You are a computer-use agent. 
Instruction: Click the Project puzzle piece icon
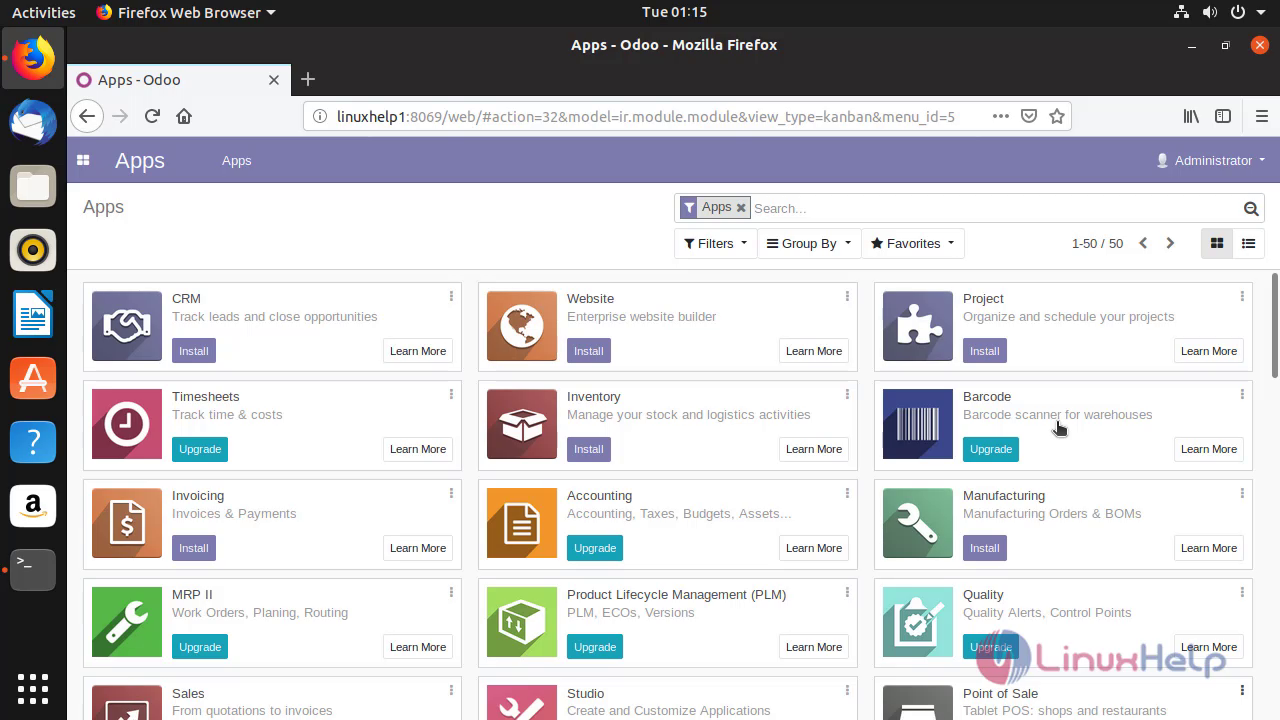click(918, 326)
